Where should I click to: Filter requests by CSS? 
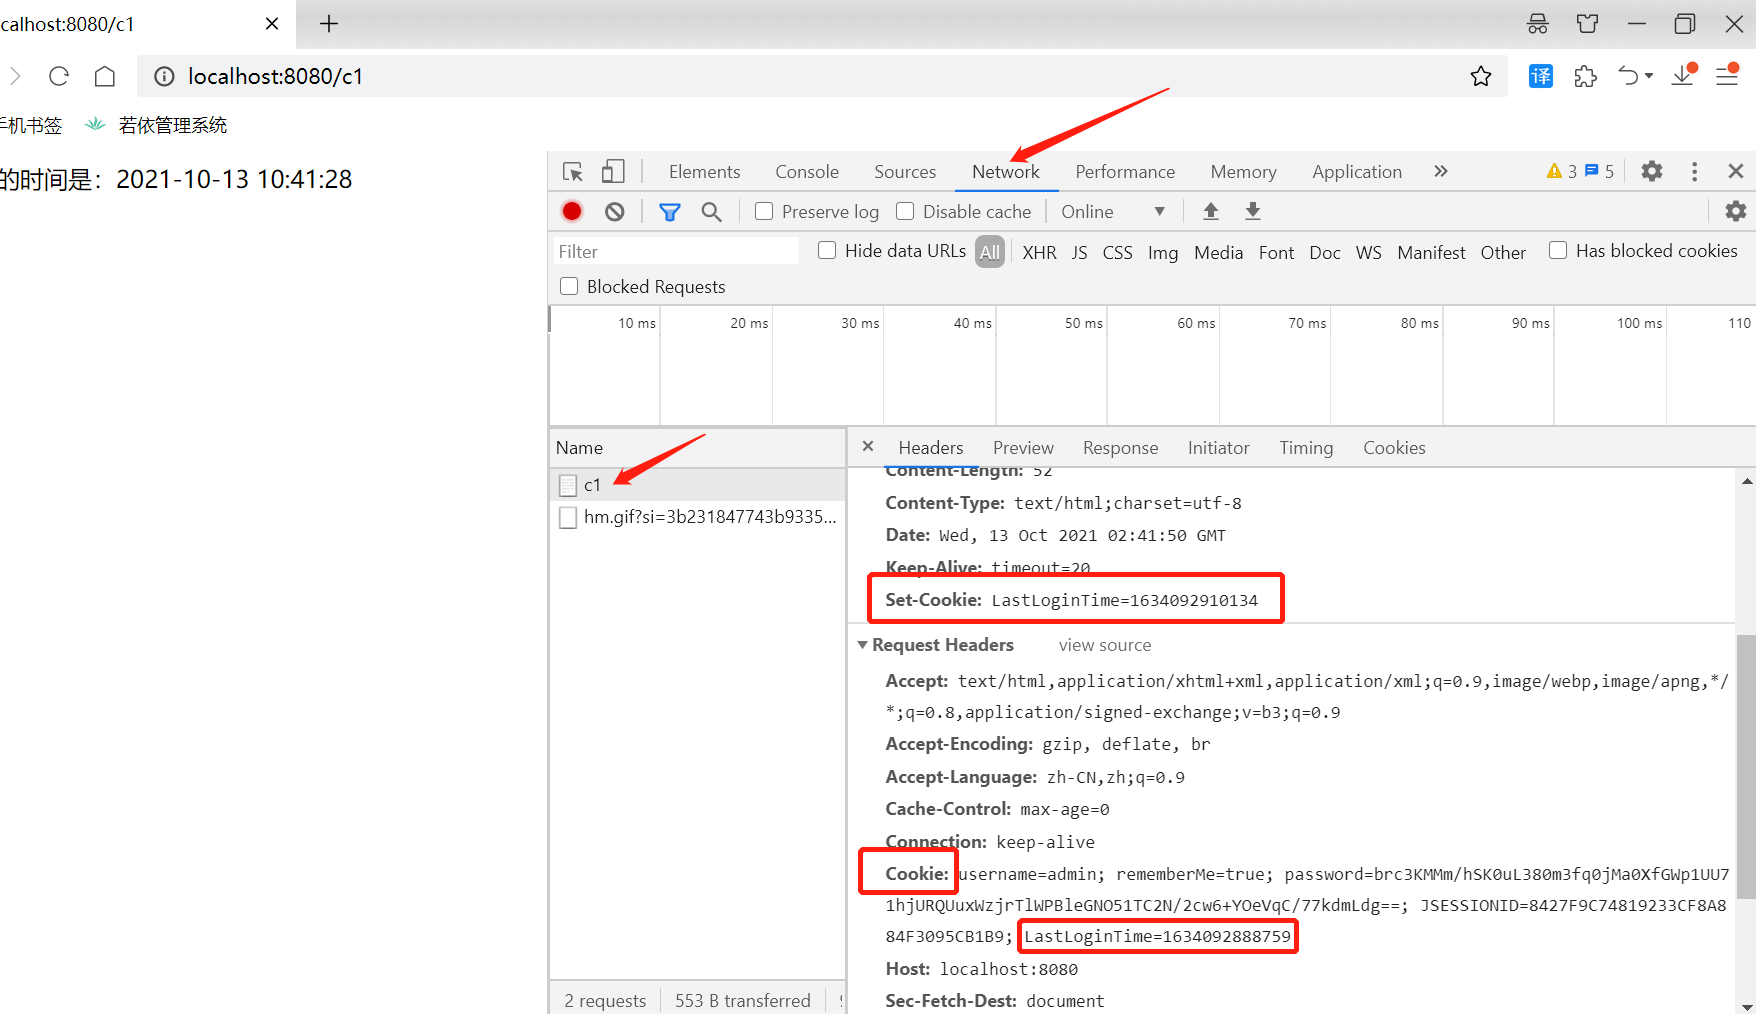coord(1117,252)
